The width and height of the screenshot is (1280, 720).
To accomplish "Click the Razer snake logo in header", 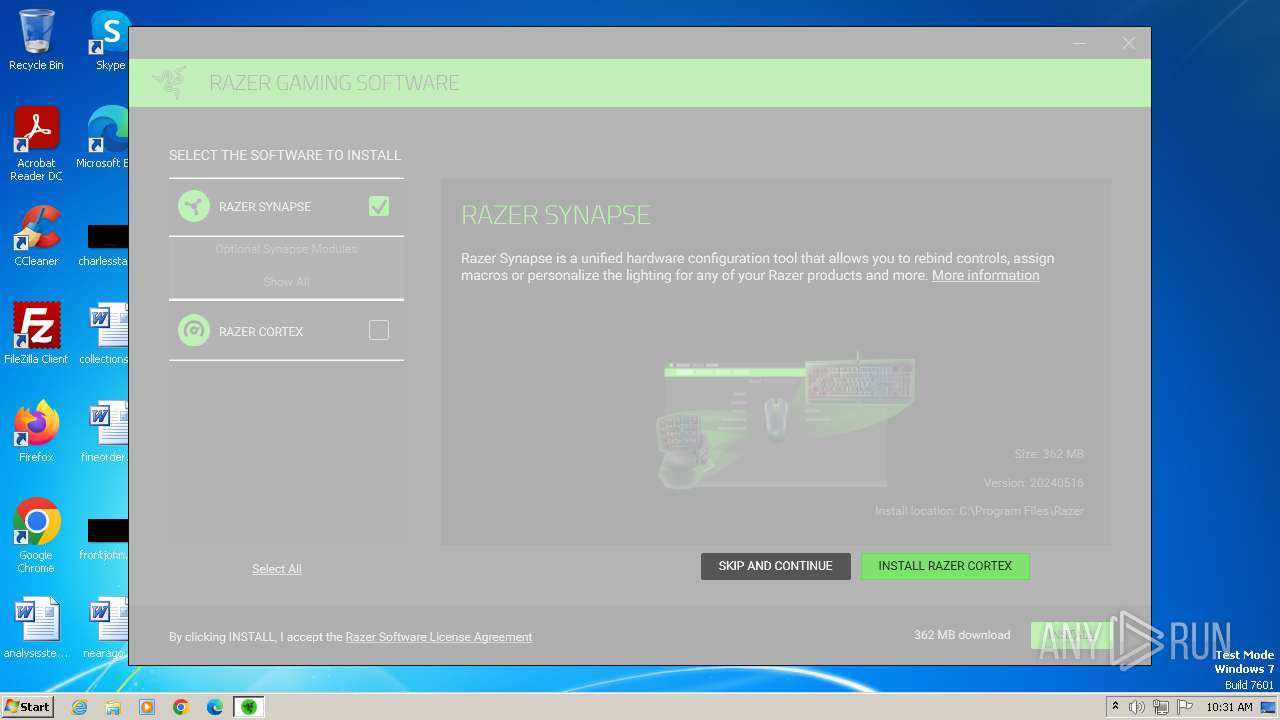I will (x=170, y=83).
